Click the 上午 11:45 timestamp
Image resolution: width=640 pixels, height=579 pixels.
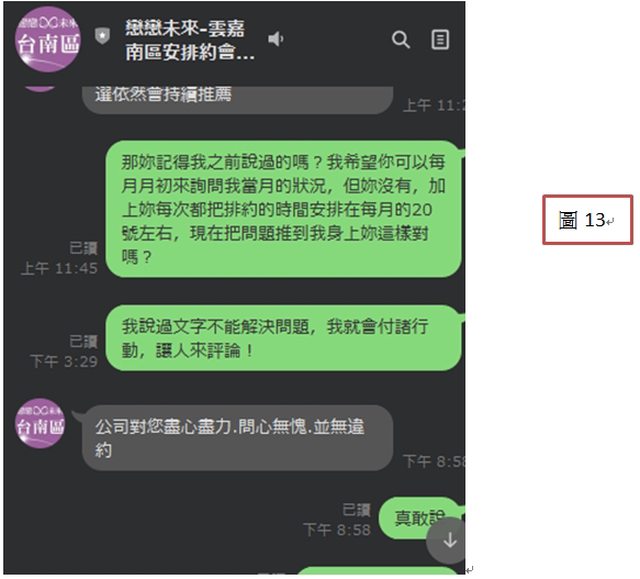pos(60,268)
